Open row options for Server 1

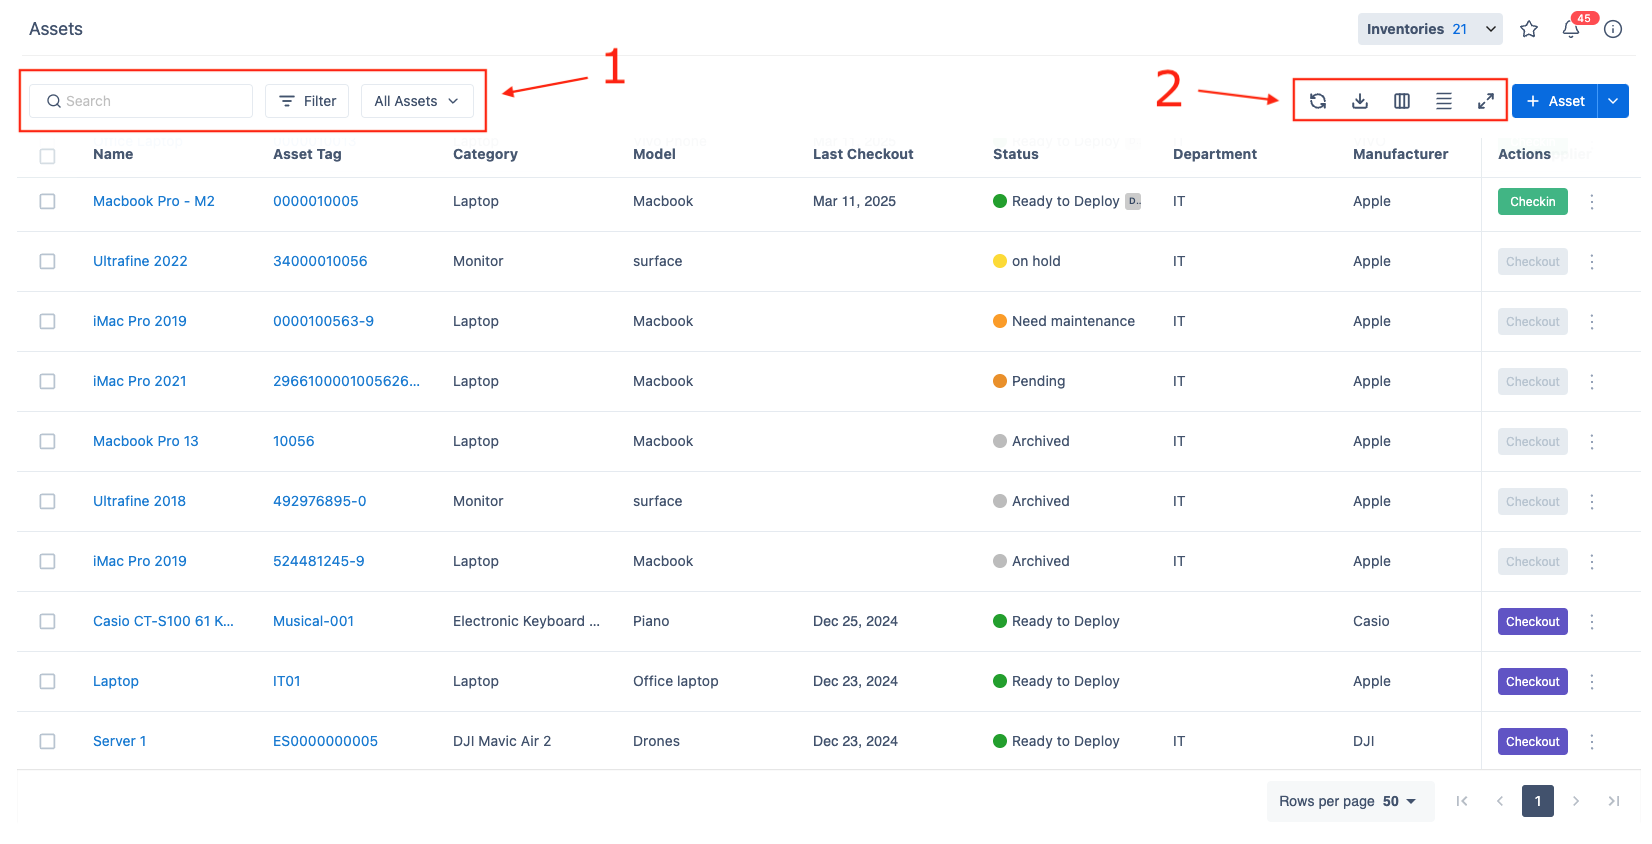[1592, 742]
